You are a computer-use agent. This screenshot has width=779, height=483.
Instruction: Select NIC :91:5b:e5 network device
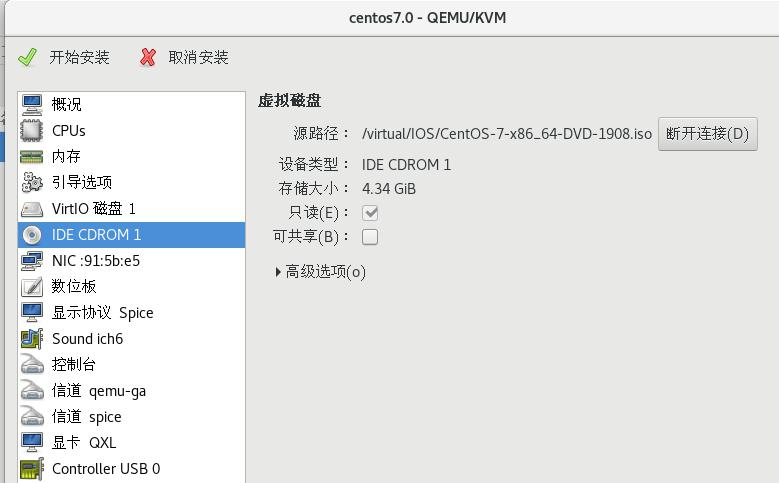(x=96, y=260)
